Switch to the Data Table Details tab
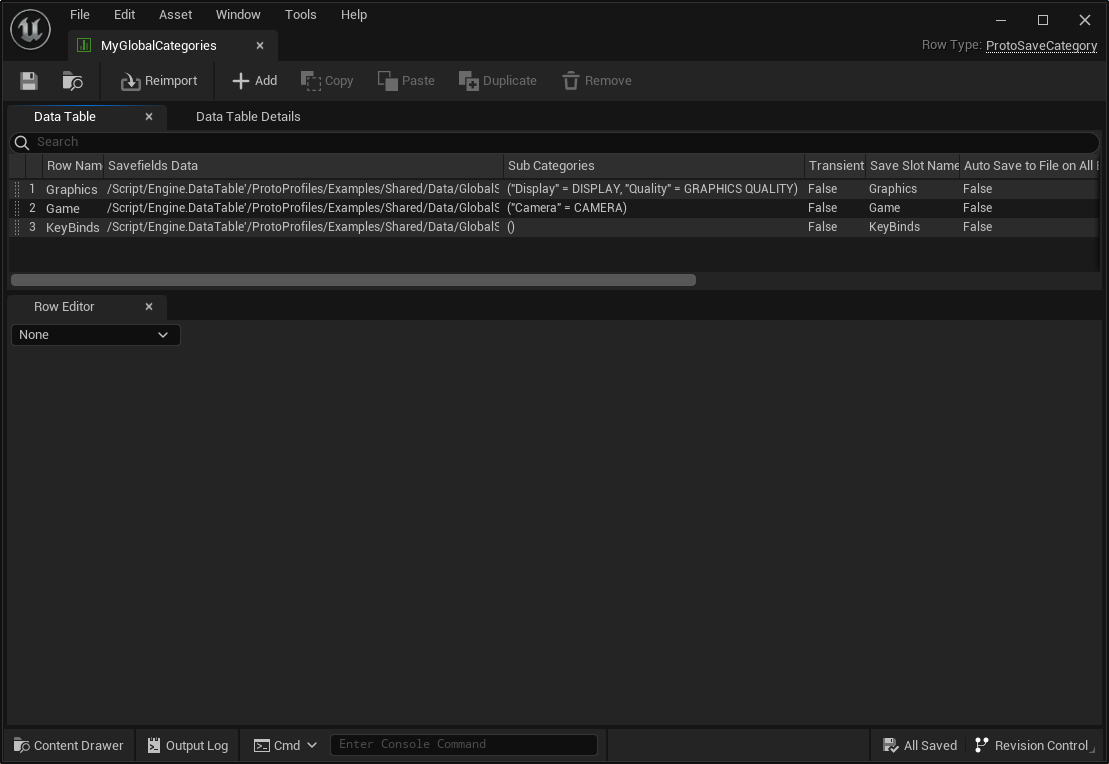1109x764 pixels. (248, 117)
